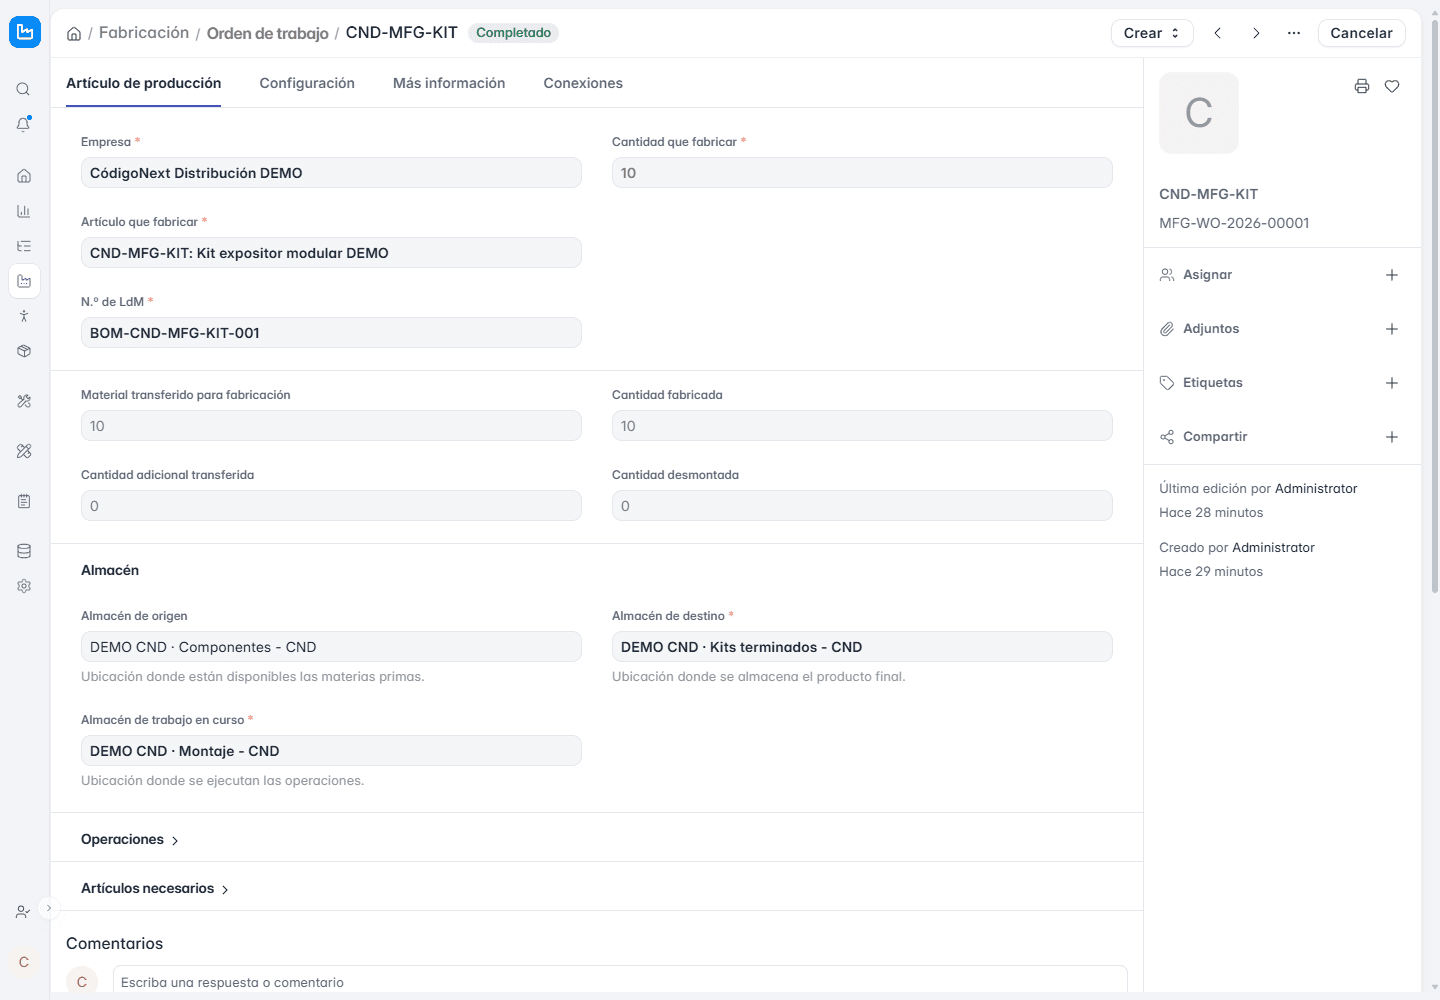
Task: Open the settings gear in sidebar
Action: tap(24, 586)
